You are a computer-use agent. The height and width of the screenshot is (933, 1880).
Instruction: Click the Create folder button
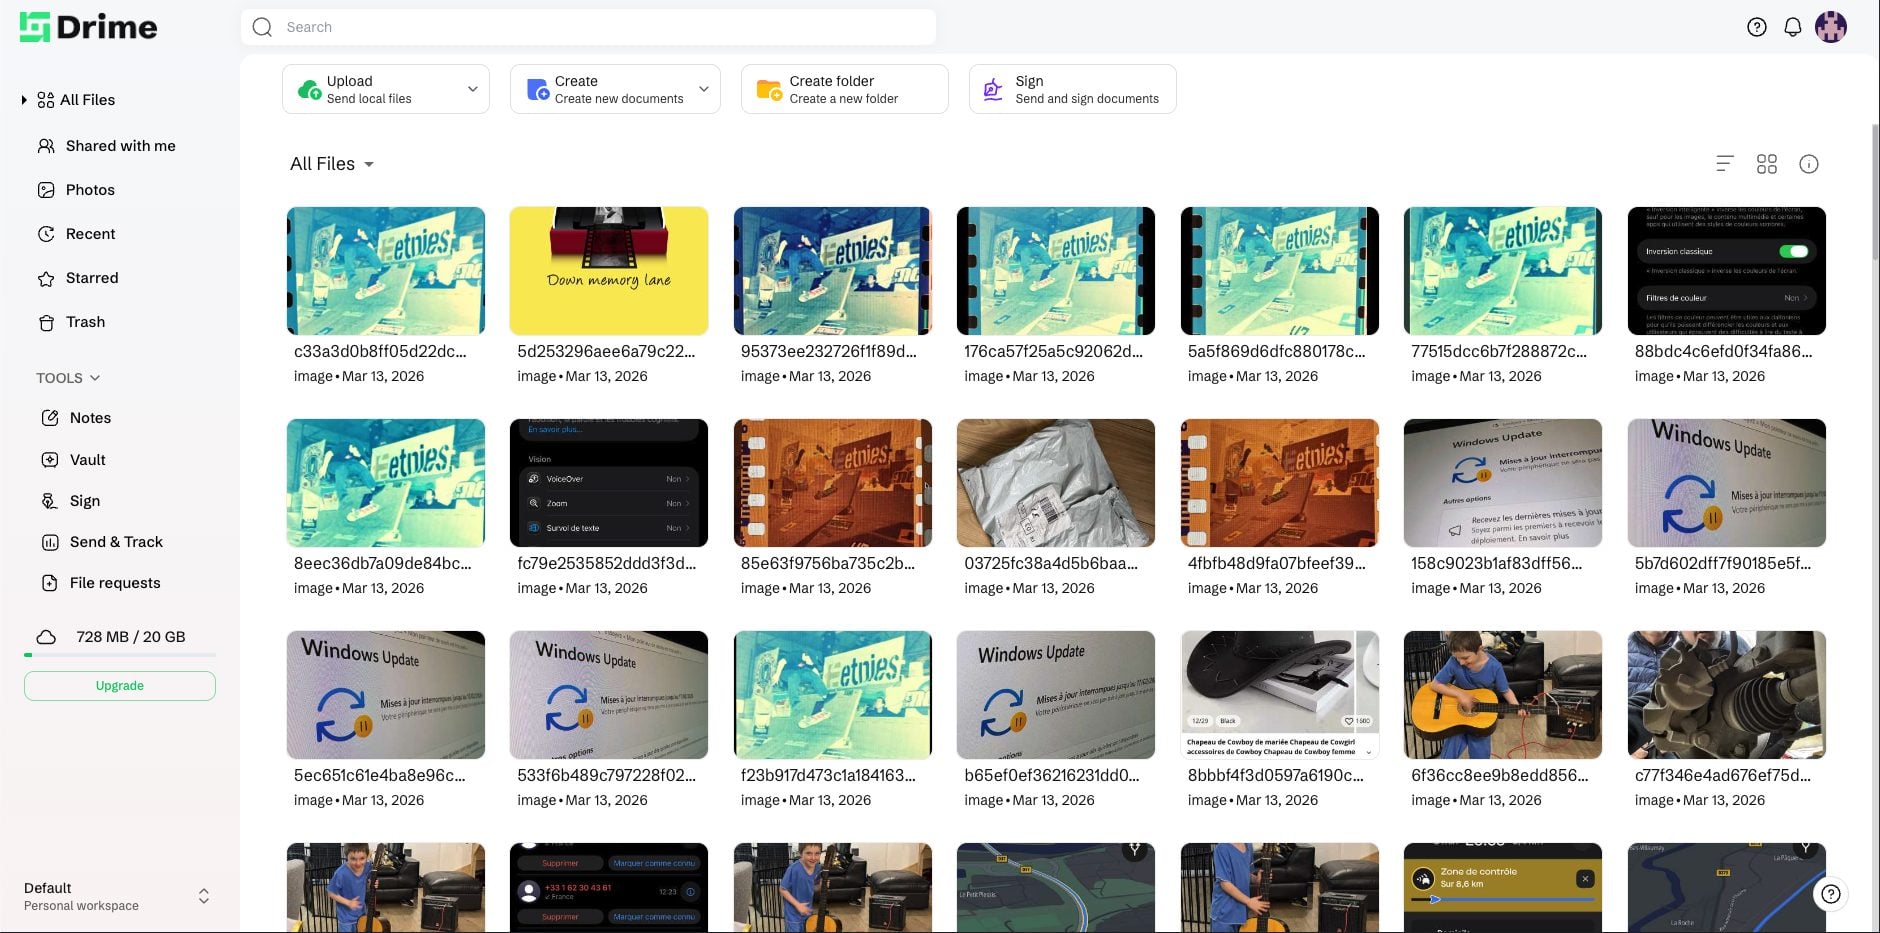[844, 89]
